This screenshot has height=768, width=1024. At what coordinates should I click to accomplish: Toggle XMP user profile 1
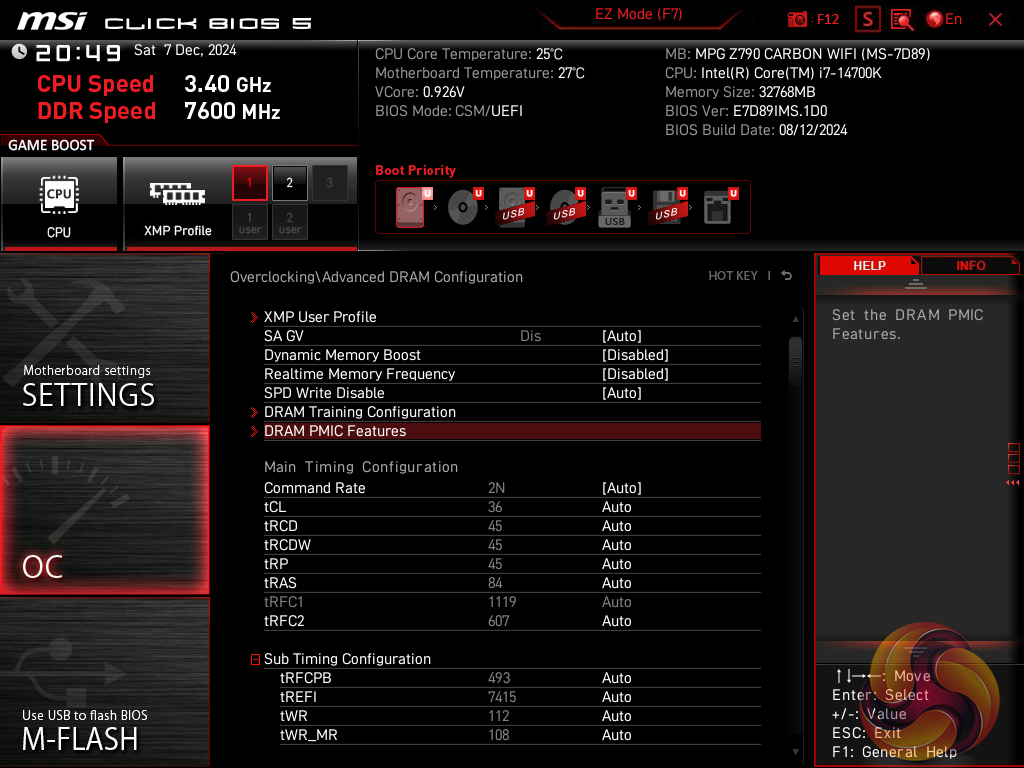pyautogui.click(x=250, y=222)
